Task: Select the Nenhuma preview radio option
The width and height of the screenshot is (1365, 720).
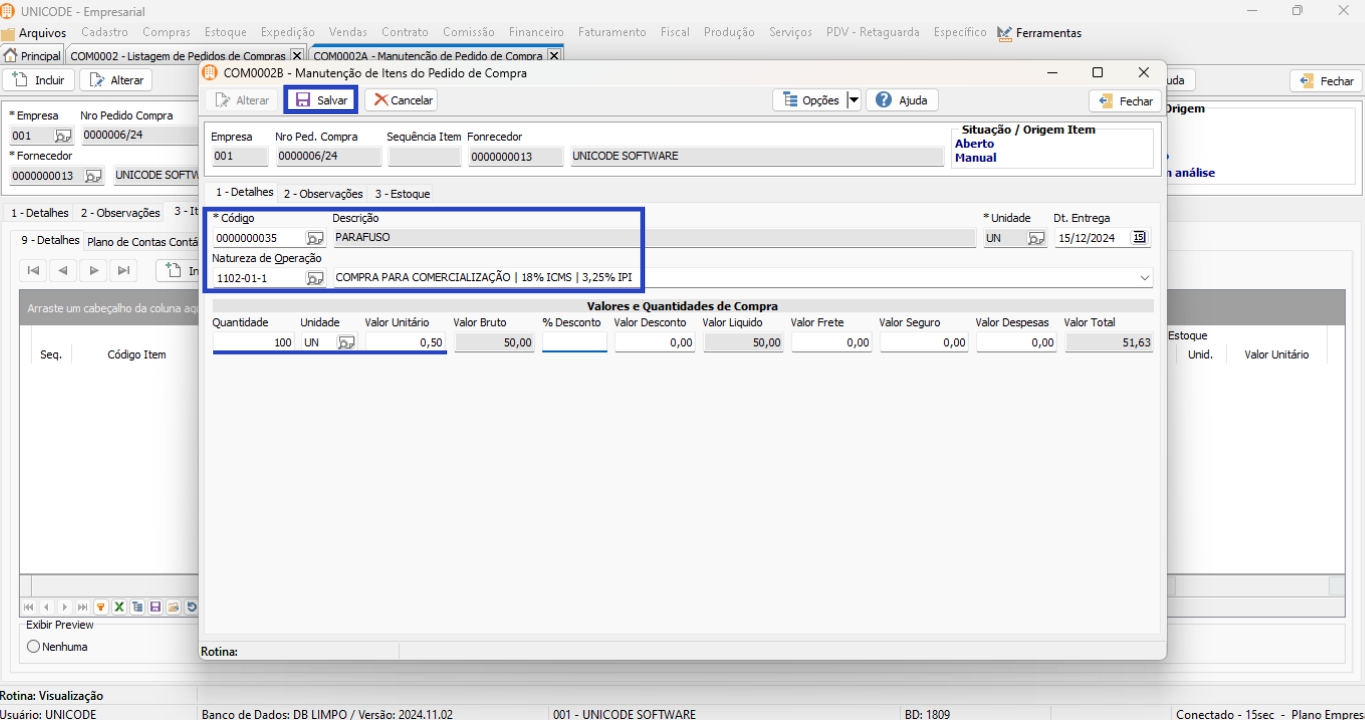Action: click(x=34, y=647)
